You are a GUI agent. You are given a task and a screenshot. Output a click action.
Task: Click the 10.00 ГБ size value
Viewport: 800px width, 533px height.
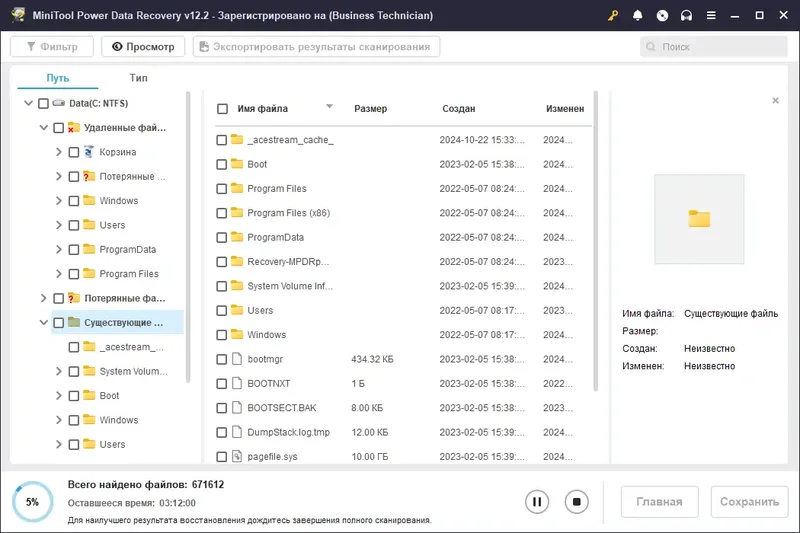click(369, 456)
